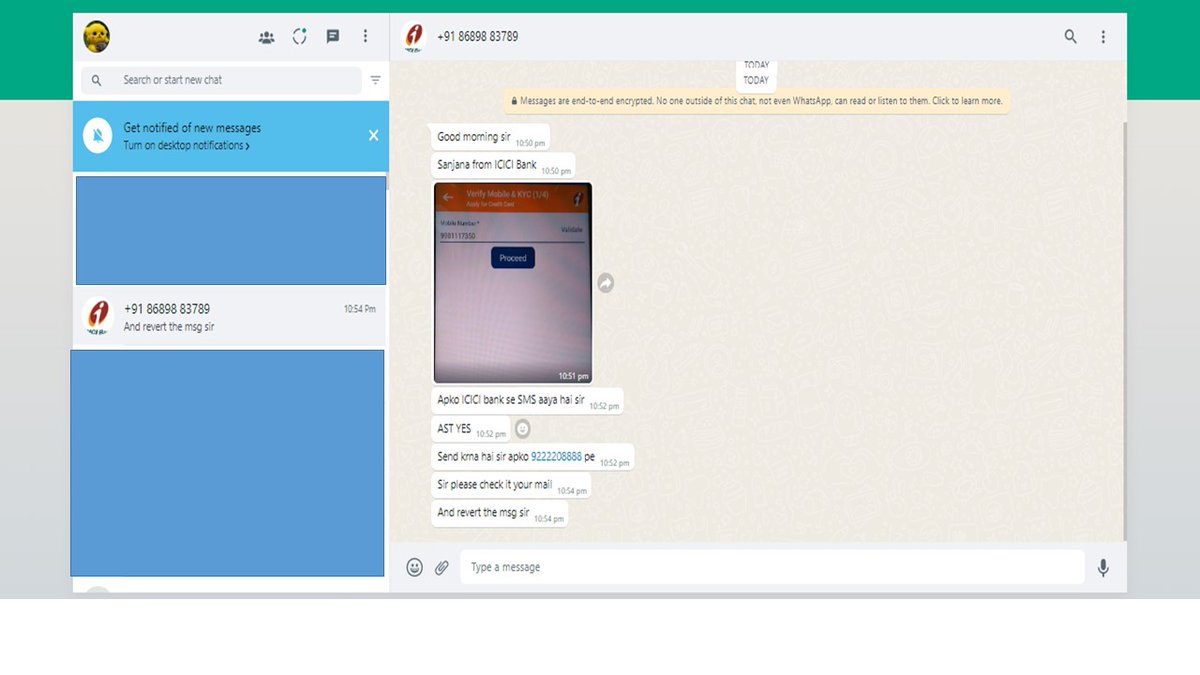Click the muted bell notification icon
1200x675 pixels.
point(97,135)
